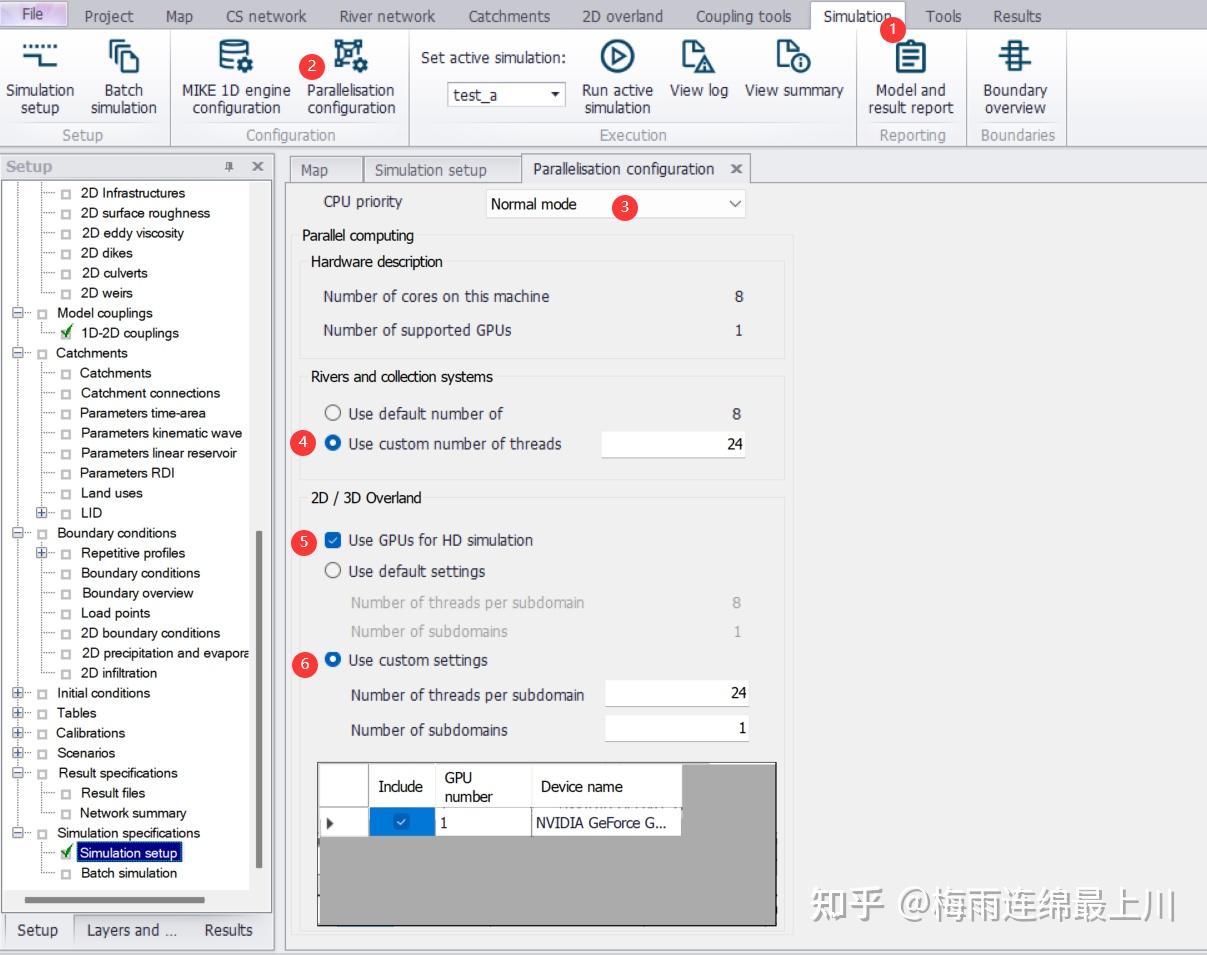Toggle Use GPUs for HD simulation

[x=333, y=541]
